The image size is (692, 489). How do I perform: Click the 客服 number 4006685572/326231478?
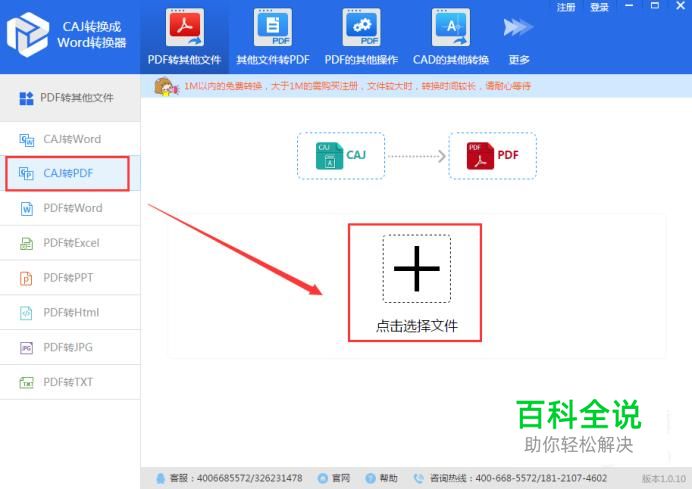point(250,478)
